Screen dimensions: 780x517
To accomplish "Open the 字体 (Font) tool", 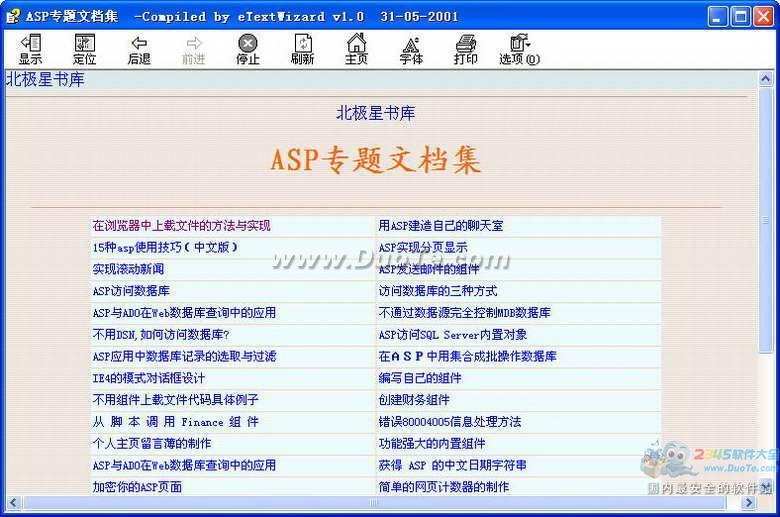I will click(411, 50).
